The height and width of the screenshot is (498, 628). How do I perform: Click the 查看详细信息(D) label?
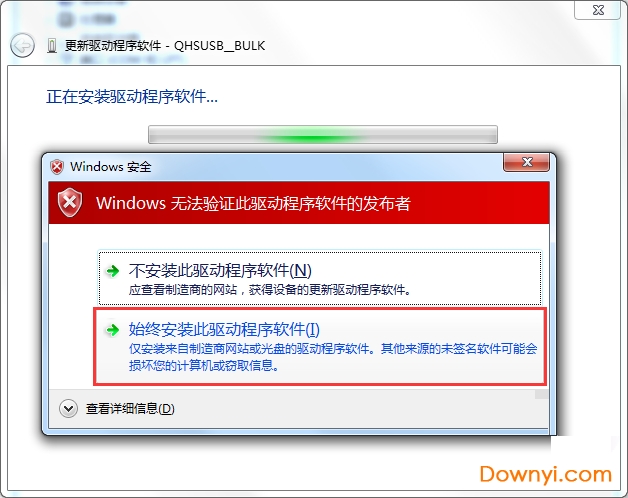coord(130,409)
